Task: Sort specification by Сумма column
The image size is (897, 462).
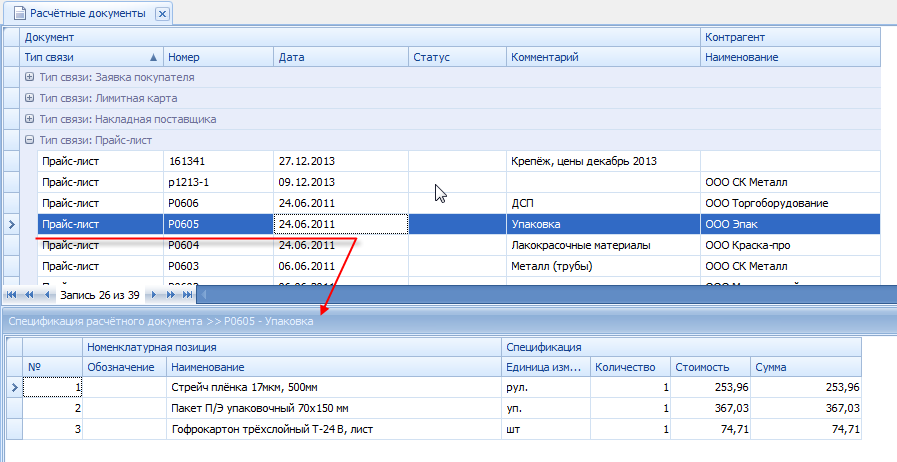Action: tap(806, 367)
